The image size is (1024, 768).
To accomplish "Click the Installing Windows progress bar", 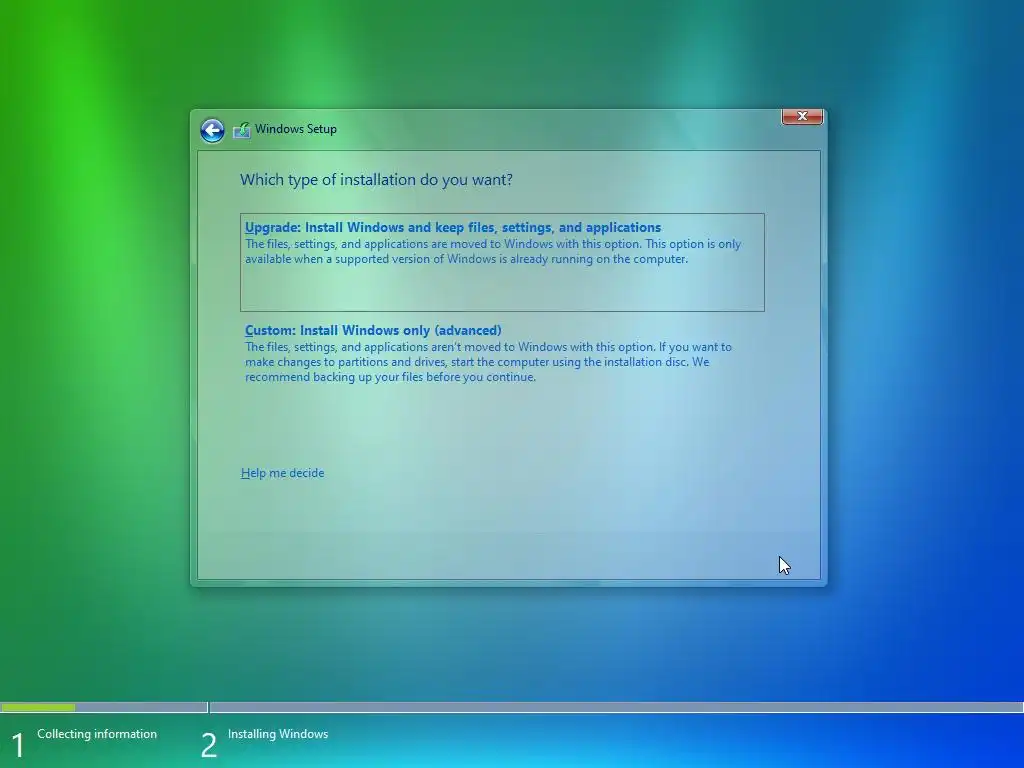I will click(616, 707).
